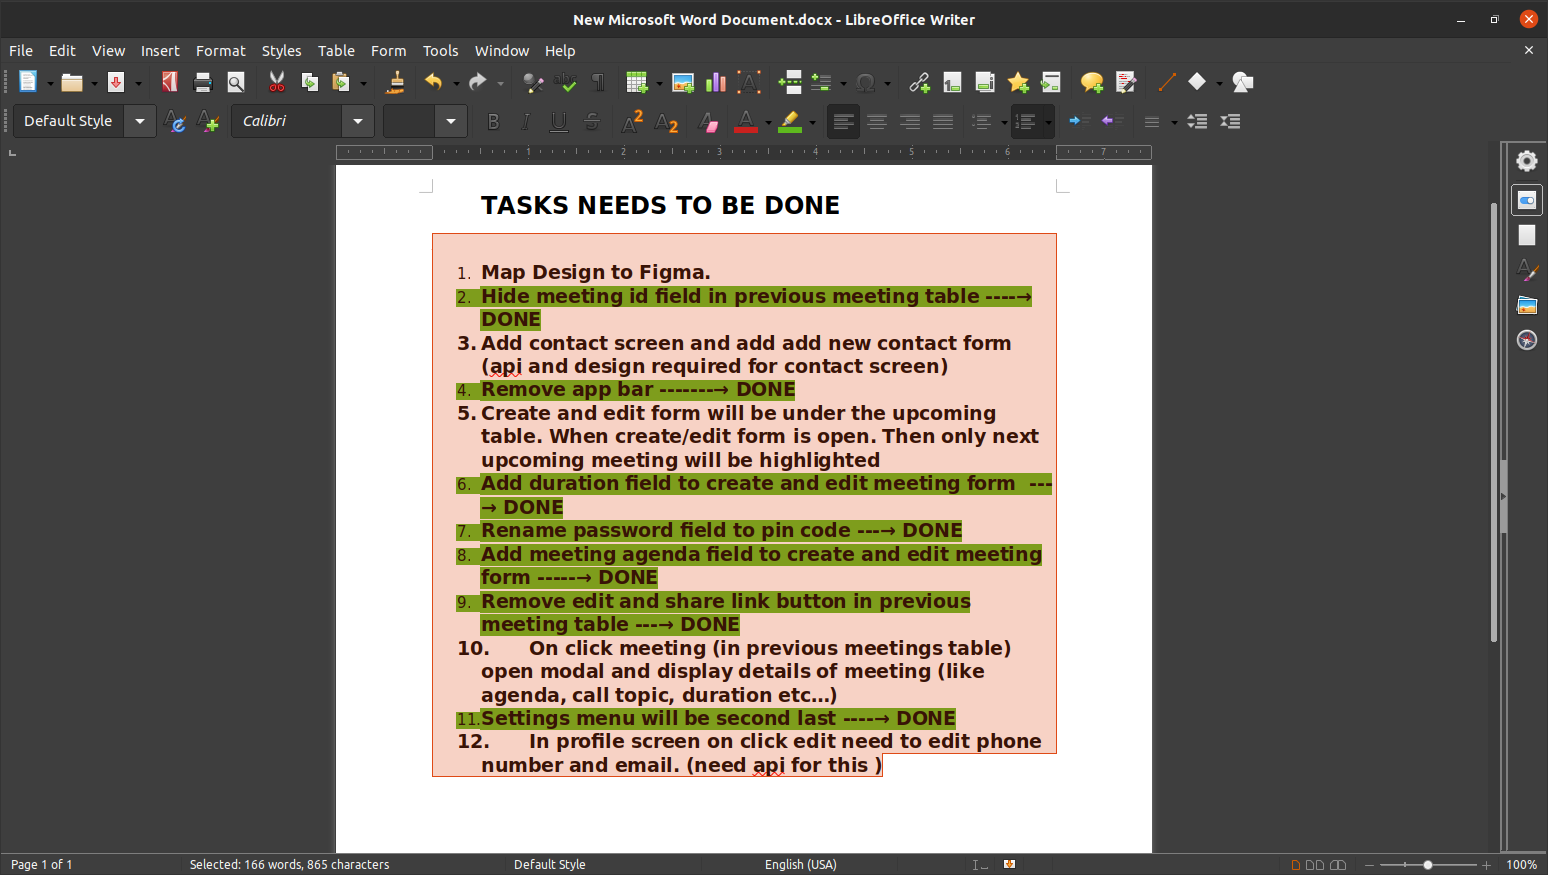Open the paragraph style dropdown arrow
The width and height of the screenshot is (1548, 875).
click(140, 121)
